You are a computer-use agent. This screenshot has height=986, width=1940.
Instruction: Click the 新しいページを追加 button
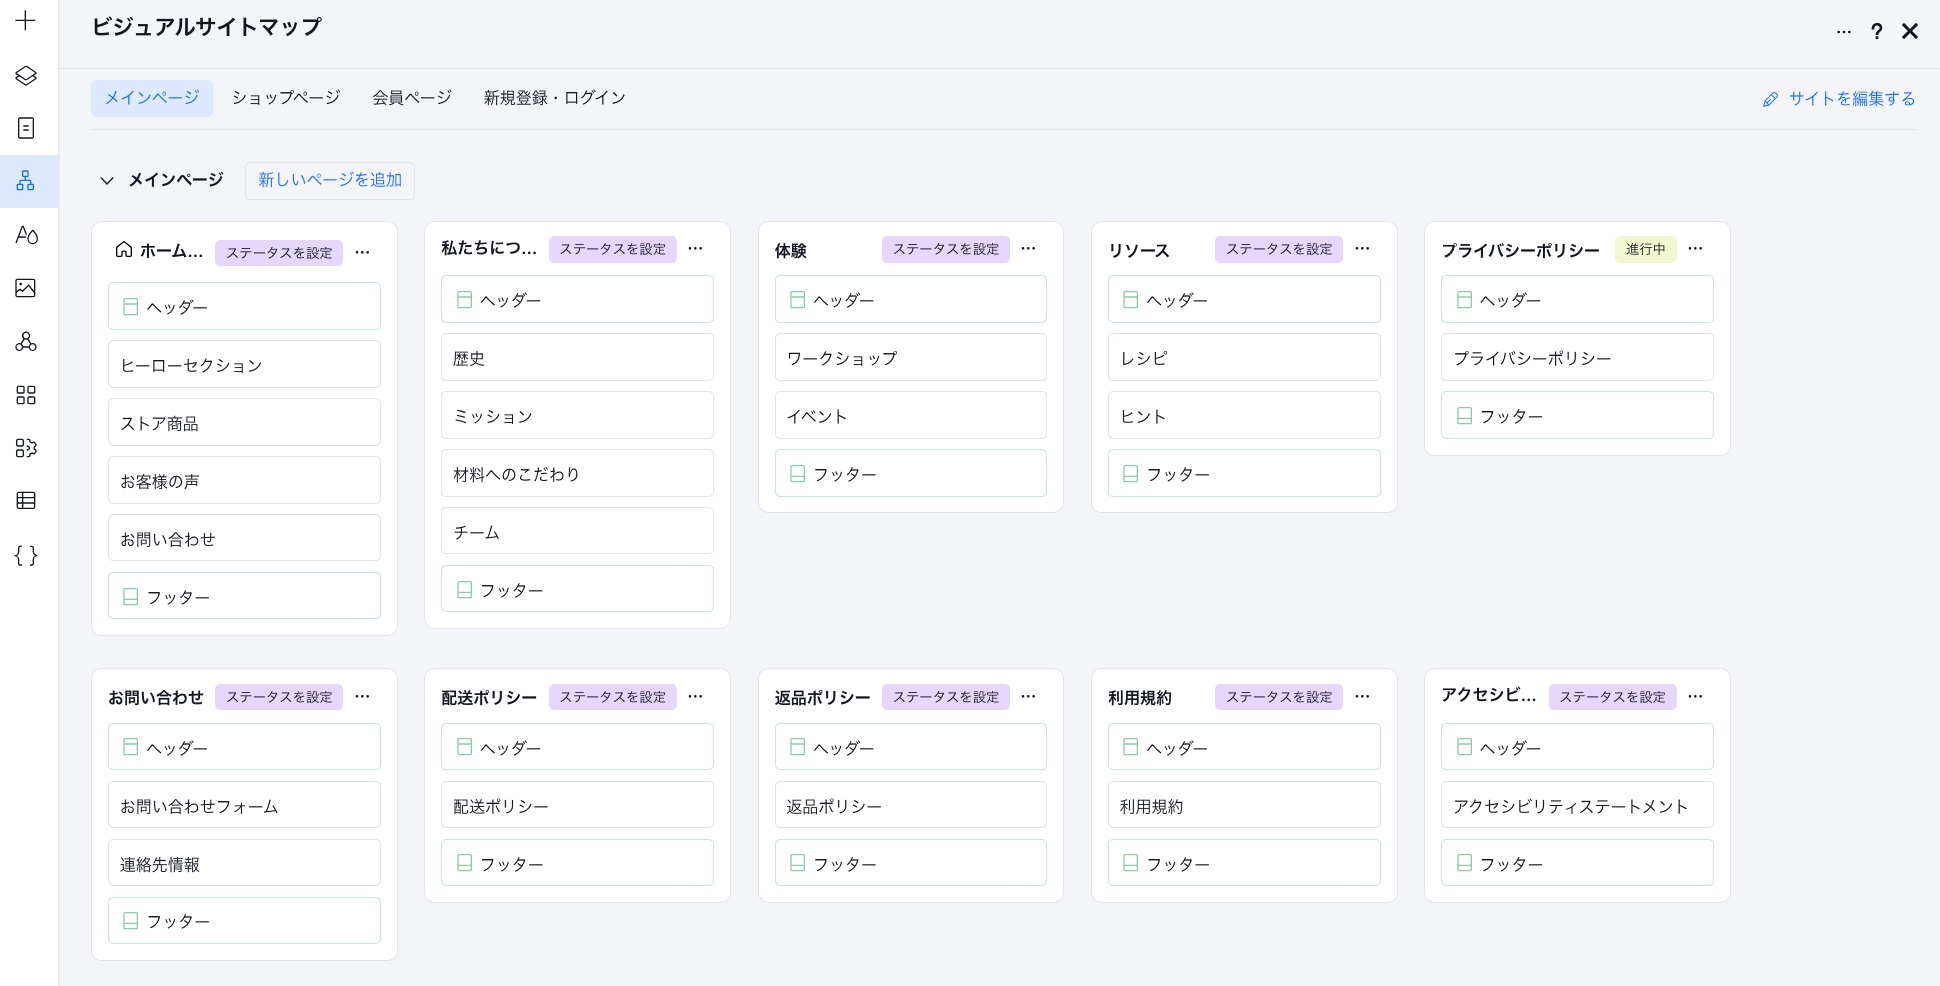330,181
